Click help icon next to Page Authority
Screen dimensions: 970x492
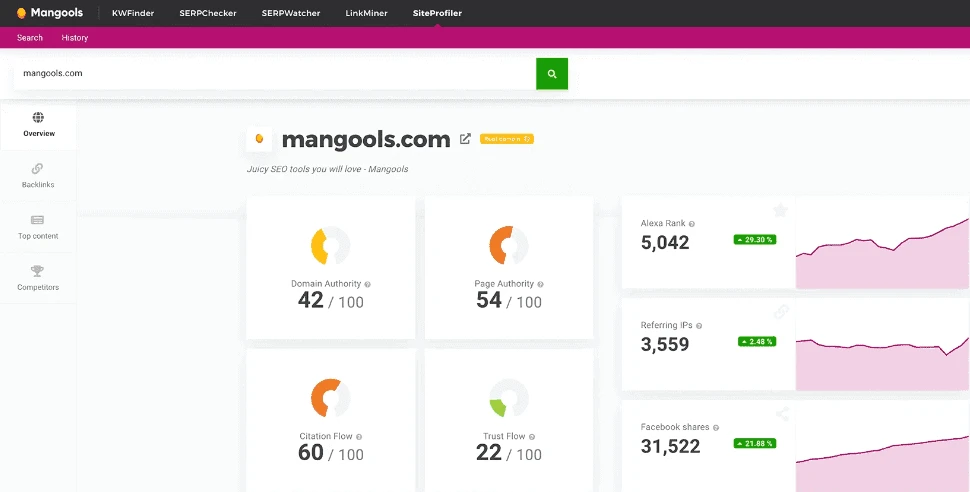[x=540, y=284]
